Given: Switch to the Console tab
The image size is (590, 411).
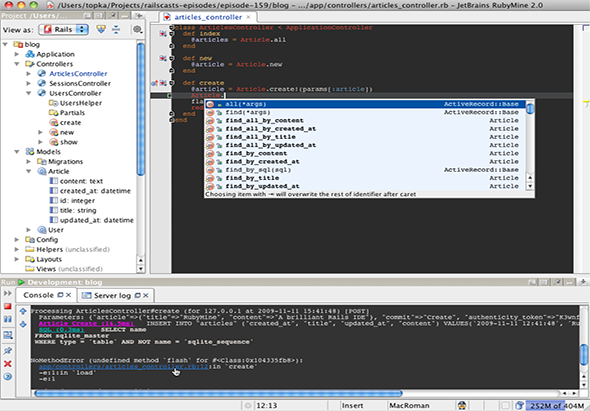Looking at the screenshot, I should tap(38, 295).
